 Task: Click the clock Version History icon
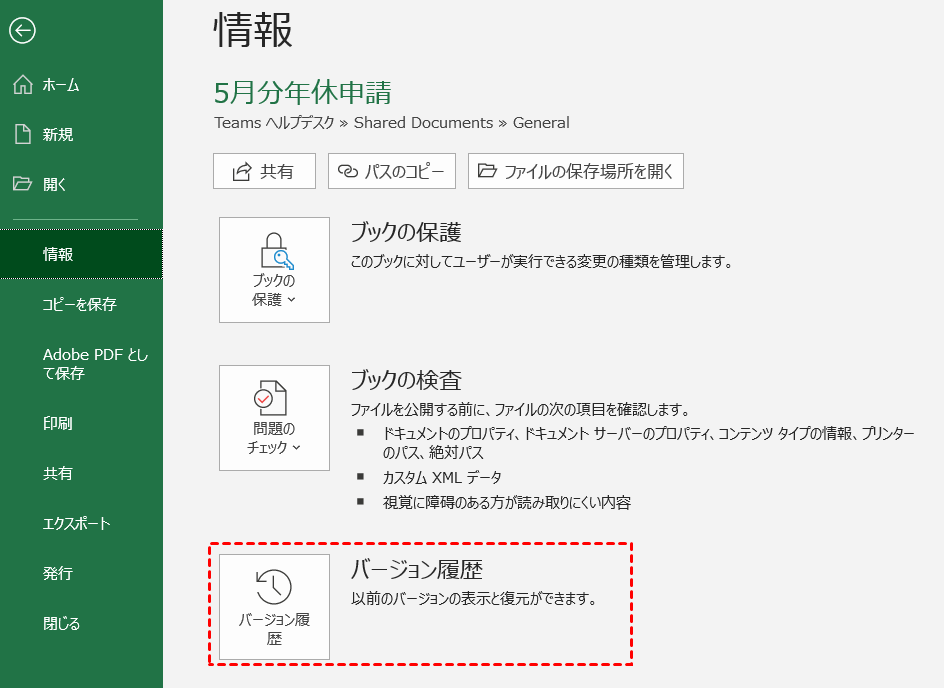[273, 587]
